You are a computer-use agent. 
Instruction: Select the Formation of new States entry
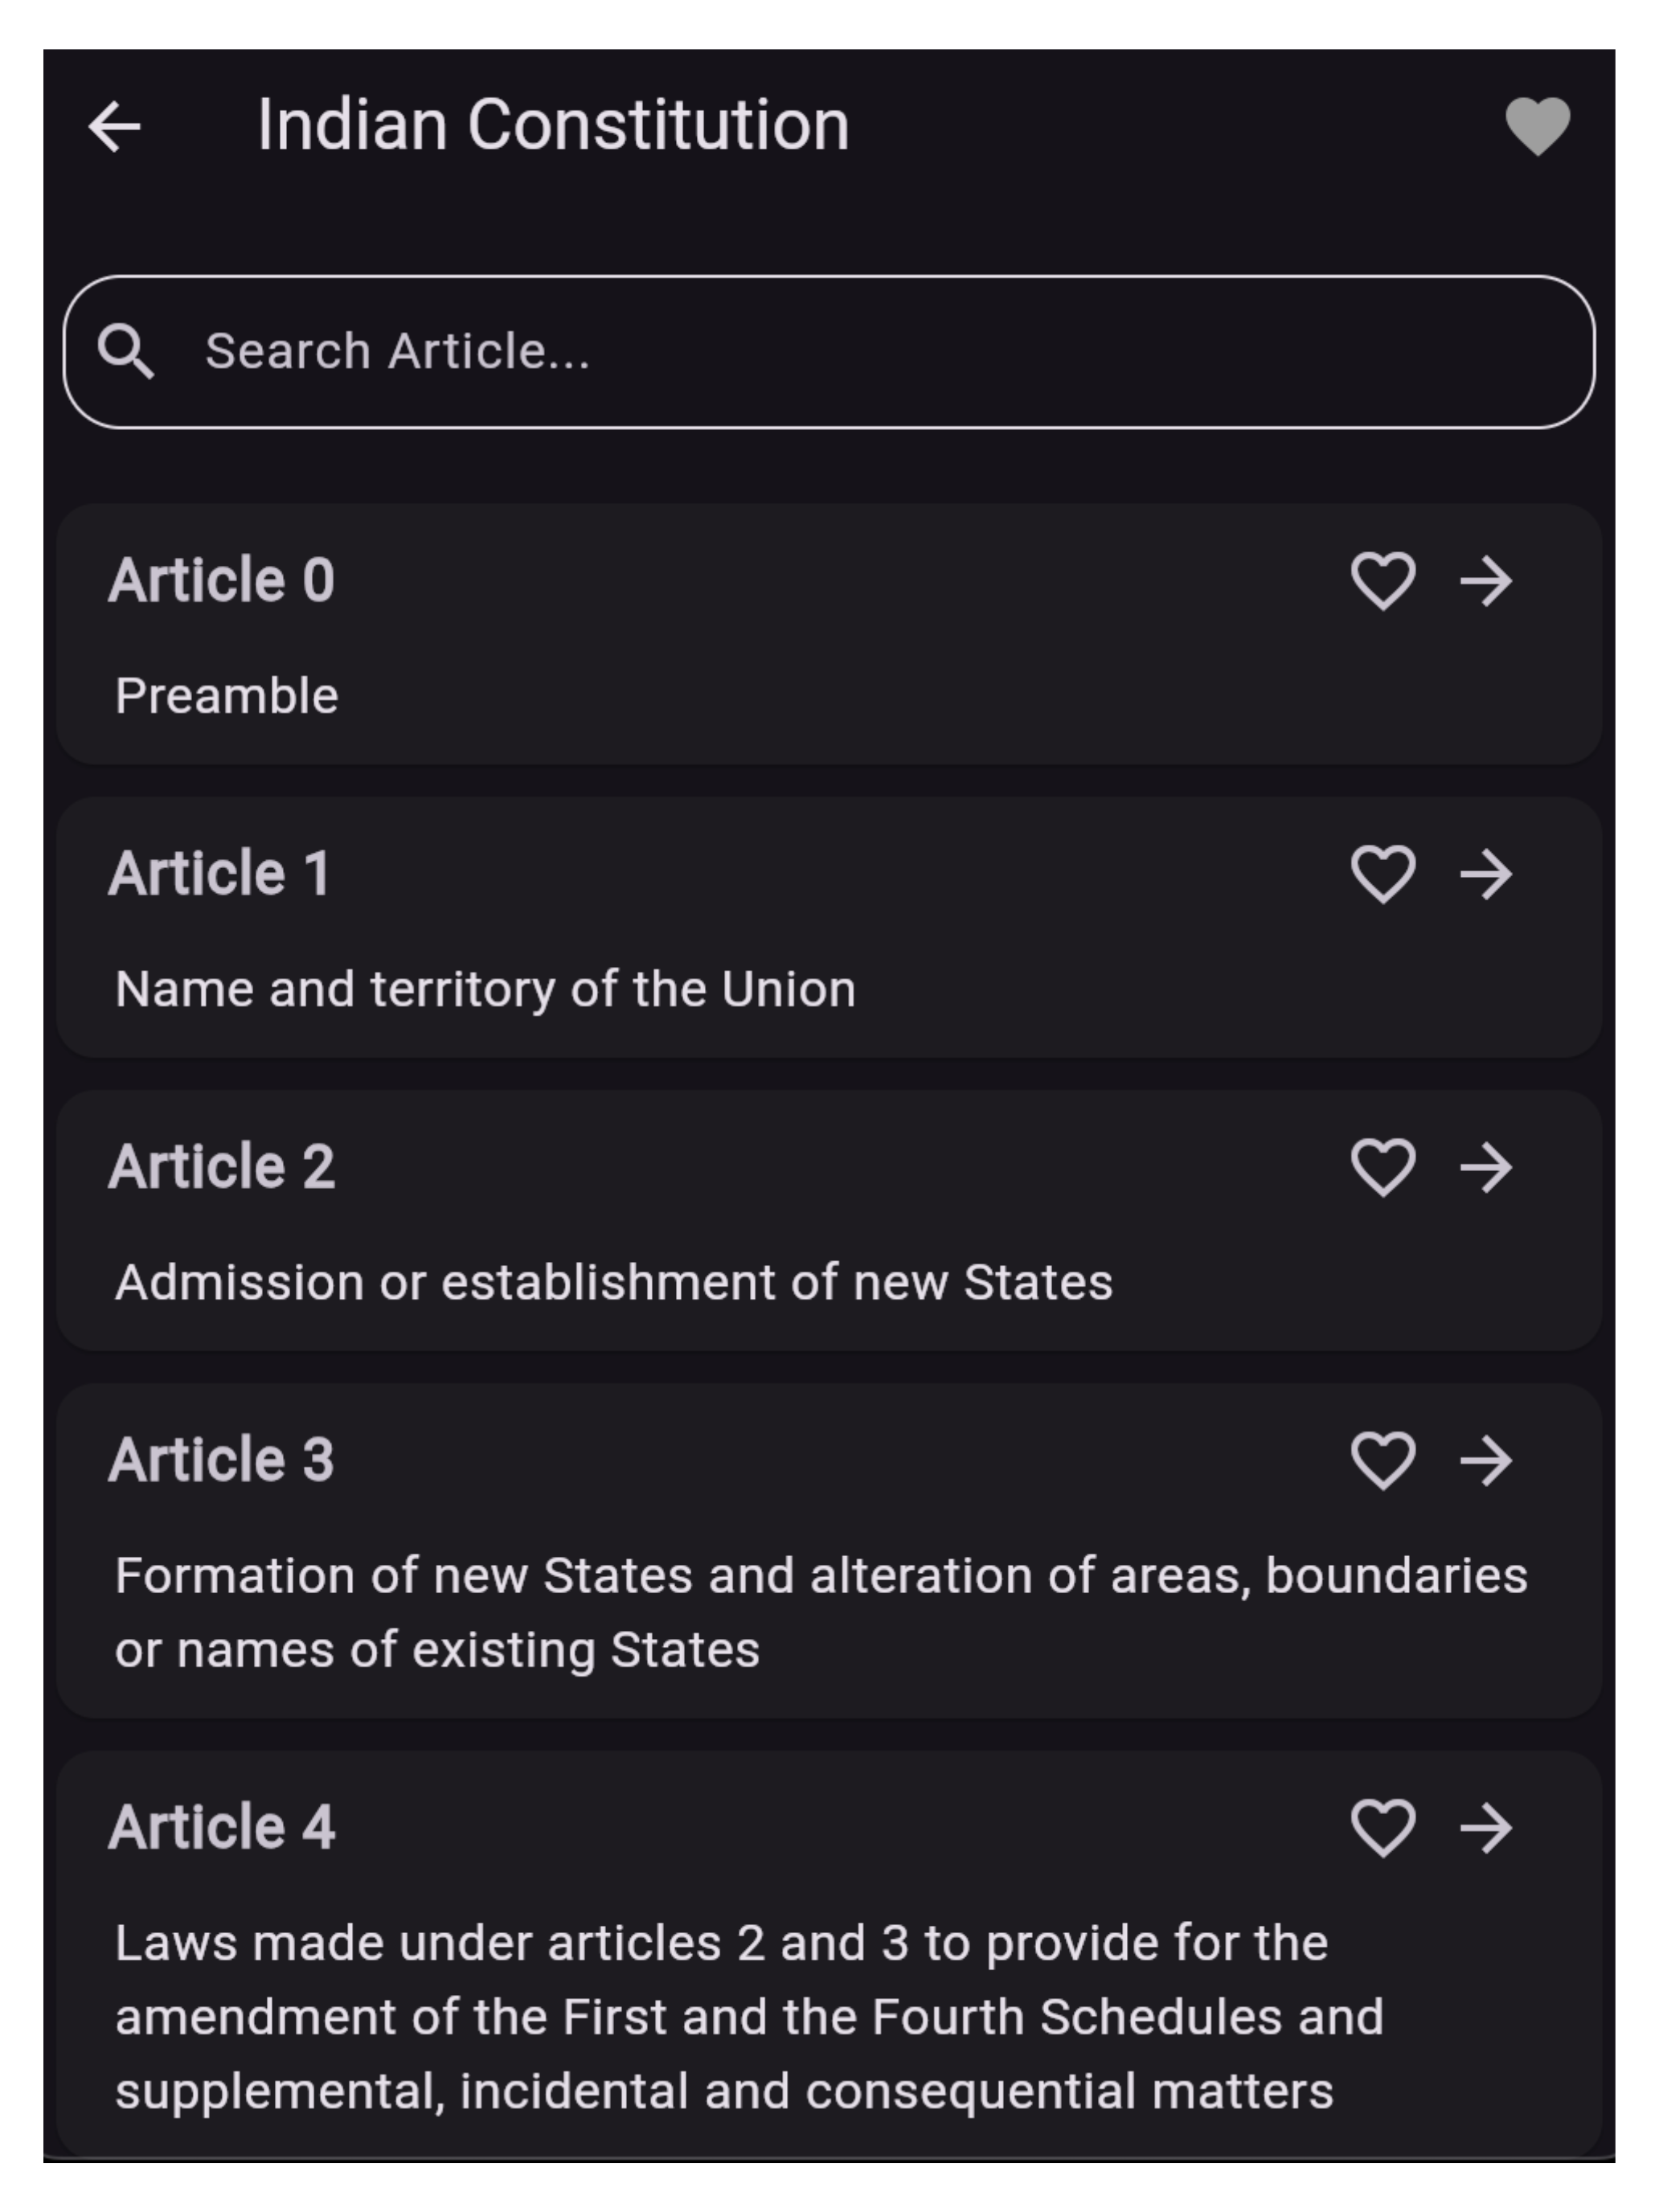point(829,1551)
